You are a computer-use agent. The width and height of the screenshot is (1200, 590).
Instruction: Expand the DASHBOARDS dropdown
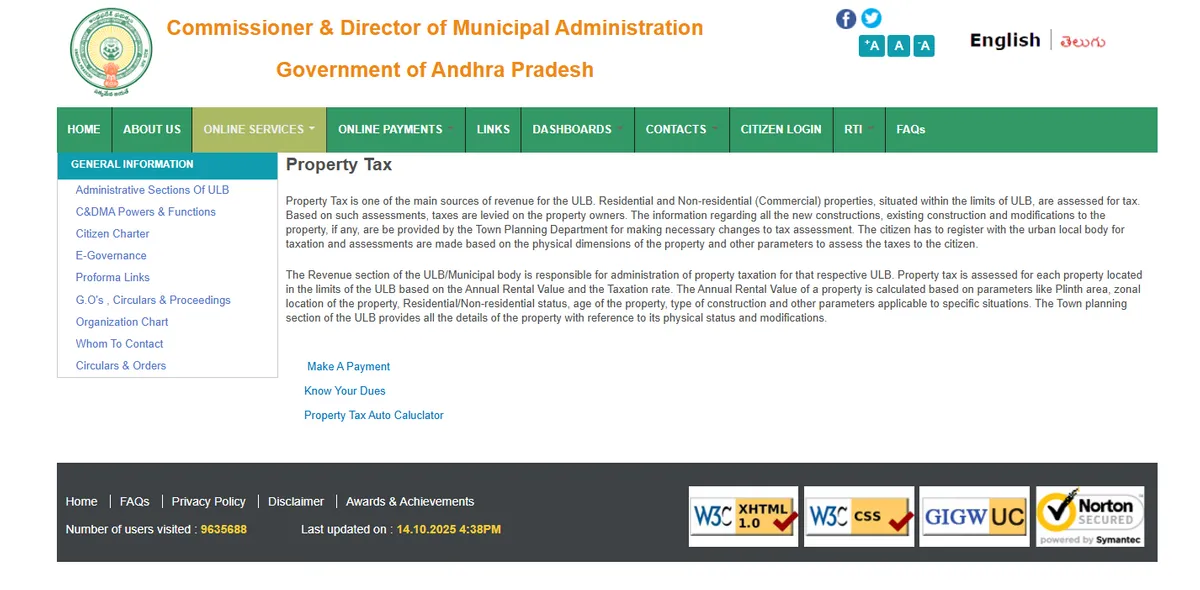(x=572, y=129)
